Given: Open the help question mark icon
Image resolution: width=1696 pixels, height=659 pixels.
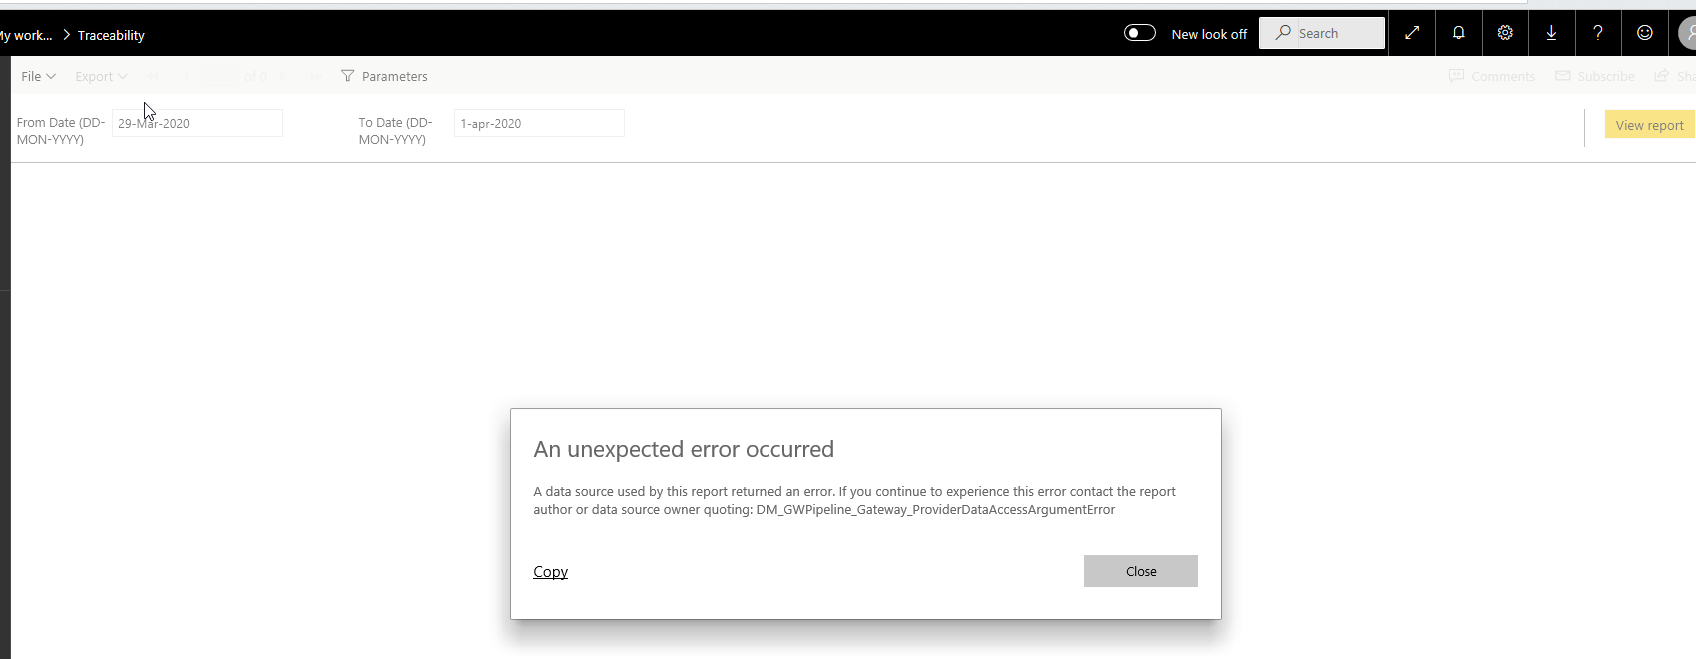Looking at the screenshot, I should pyautogui.click(x=1598, y=33).
